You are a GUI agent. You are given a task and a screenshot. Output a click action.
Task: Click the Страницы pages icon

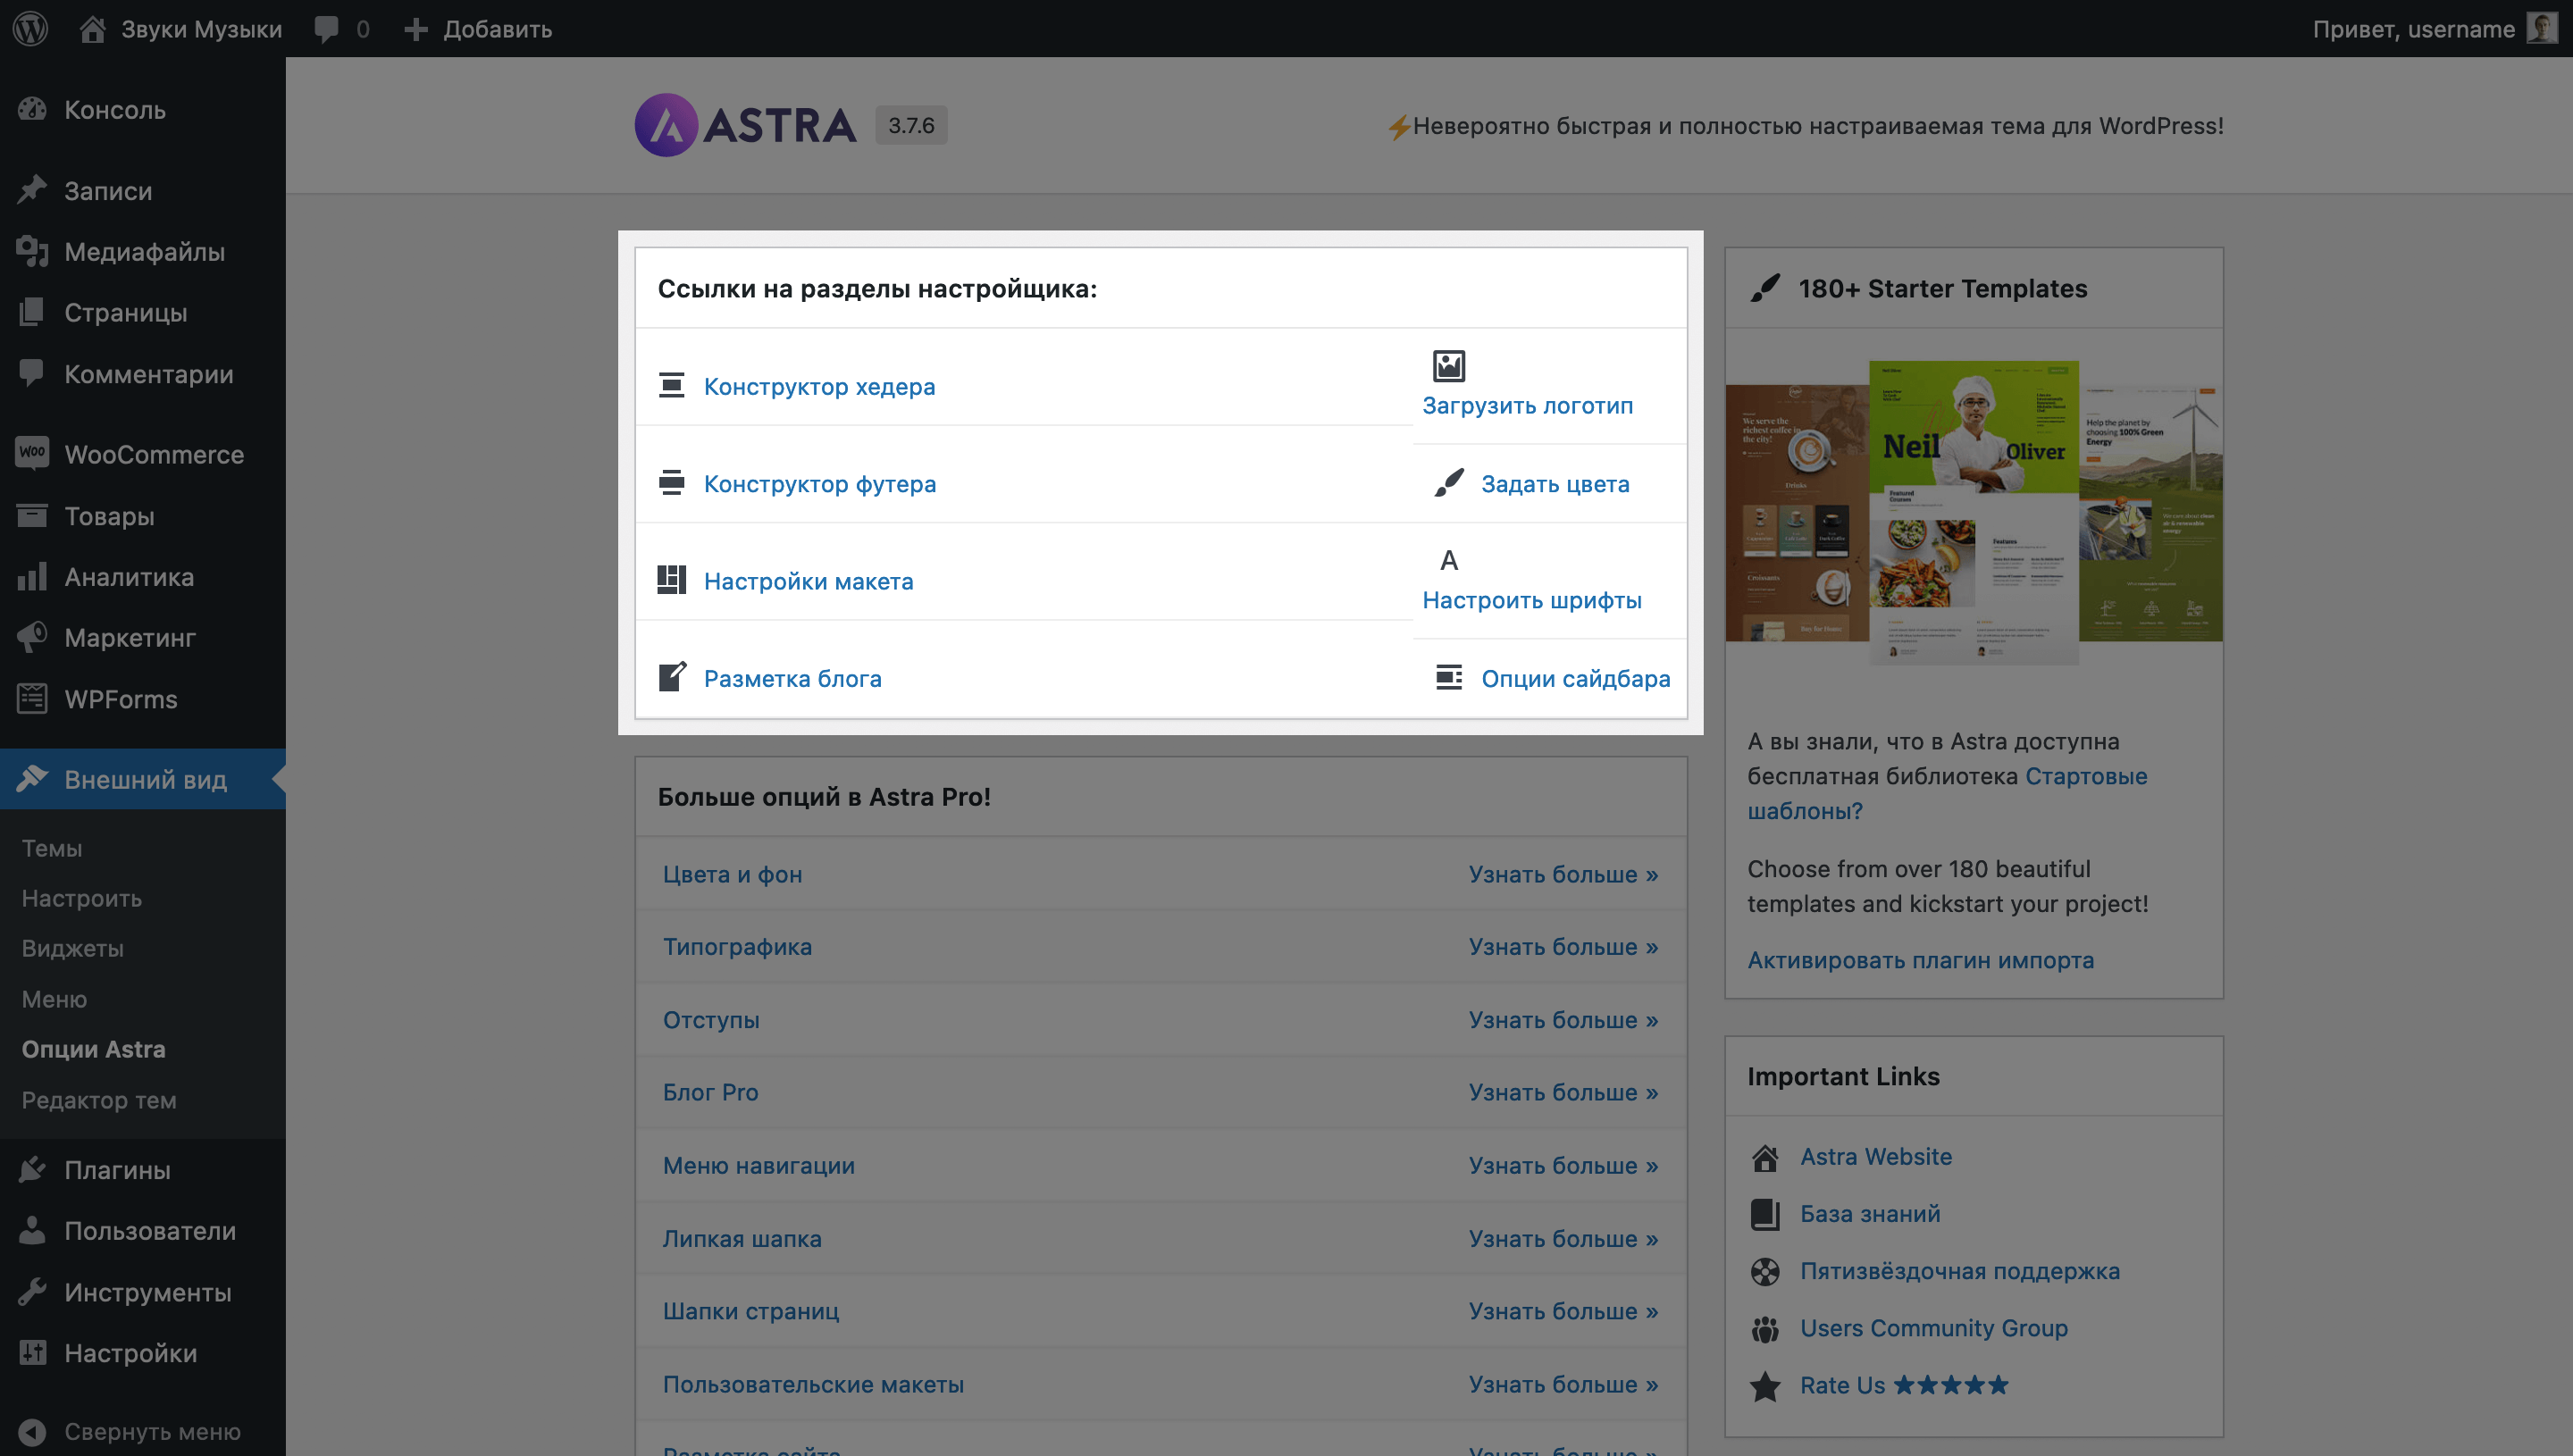[x=32, y=312]
